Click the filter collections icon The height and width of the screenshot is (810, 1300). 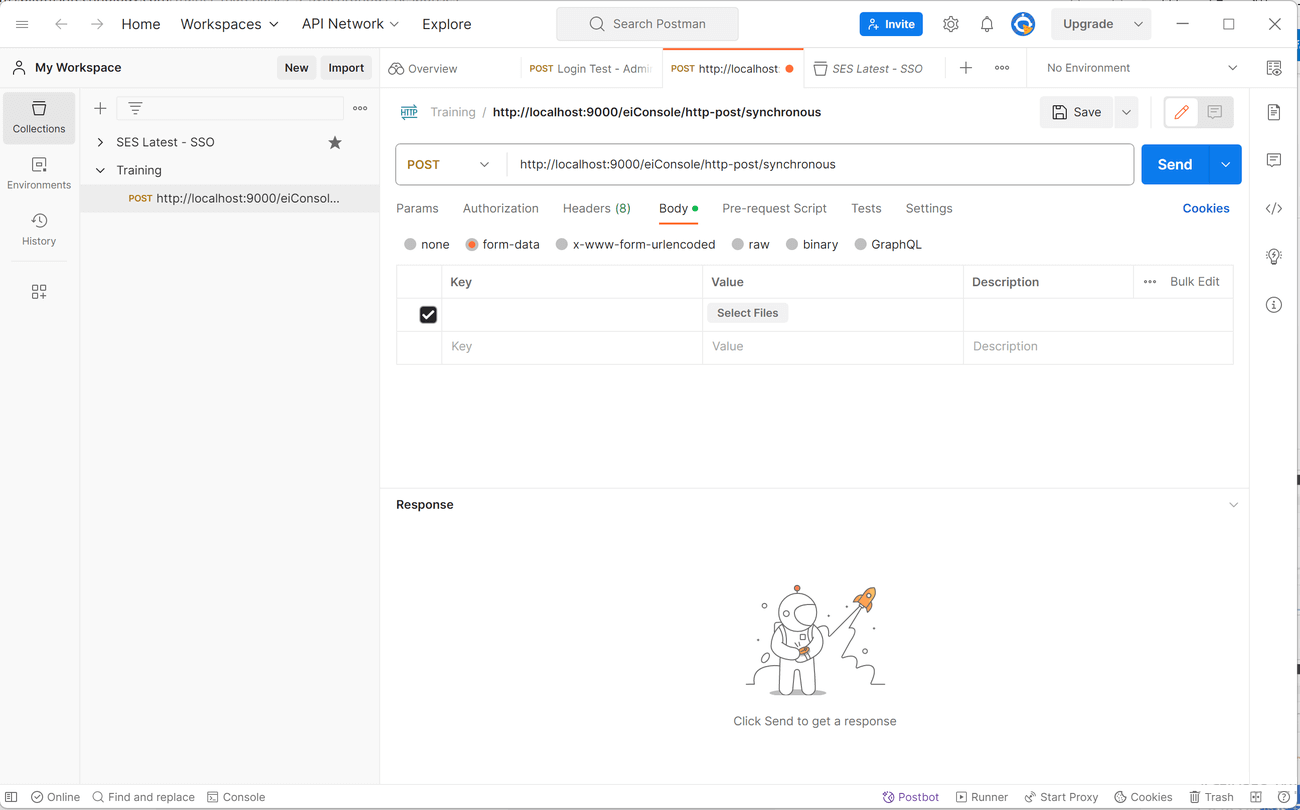click(x=135, y=108)
